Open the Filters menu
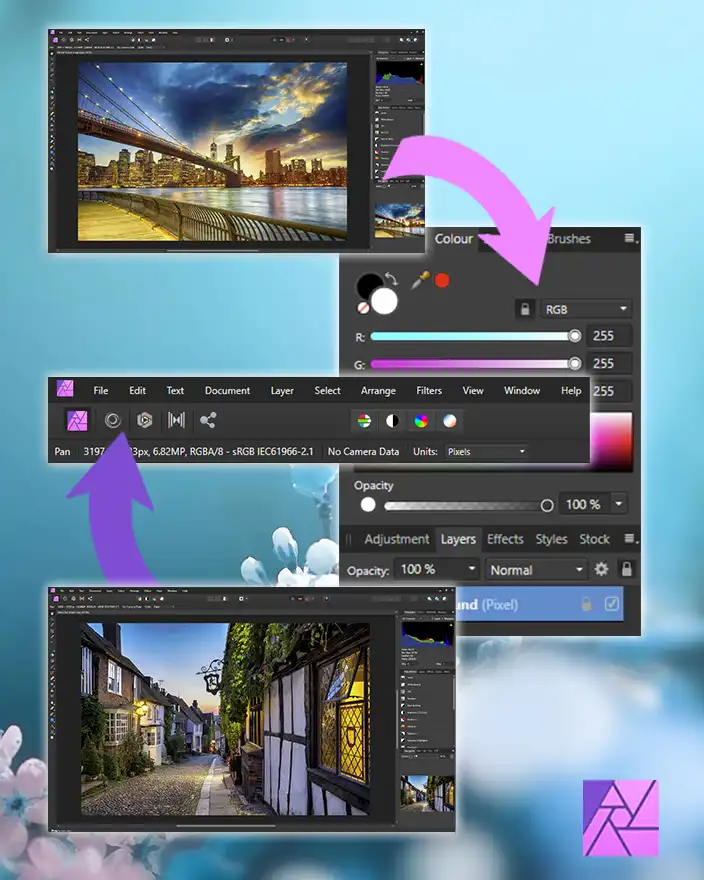The width and height of the screenshot is (704, 880). [429, 391]
